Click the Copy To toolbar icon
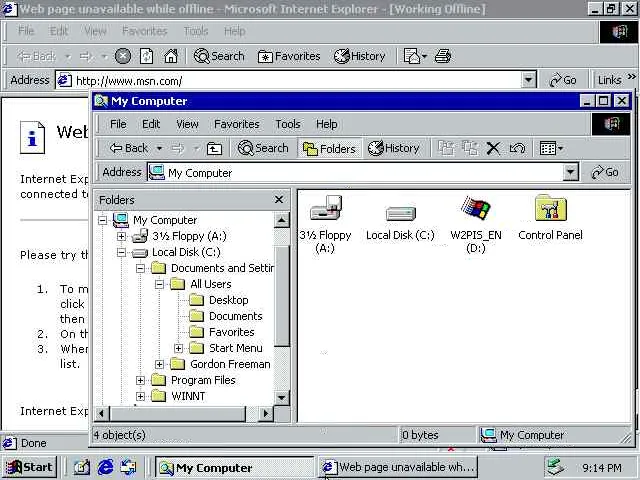 pyautogui.click(x=470, y=148)
